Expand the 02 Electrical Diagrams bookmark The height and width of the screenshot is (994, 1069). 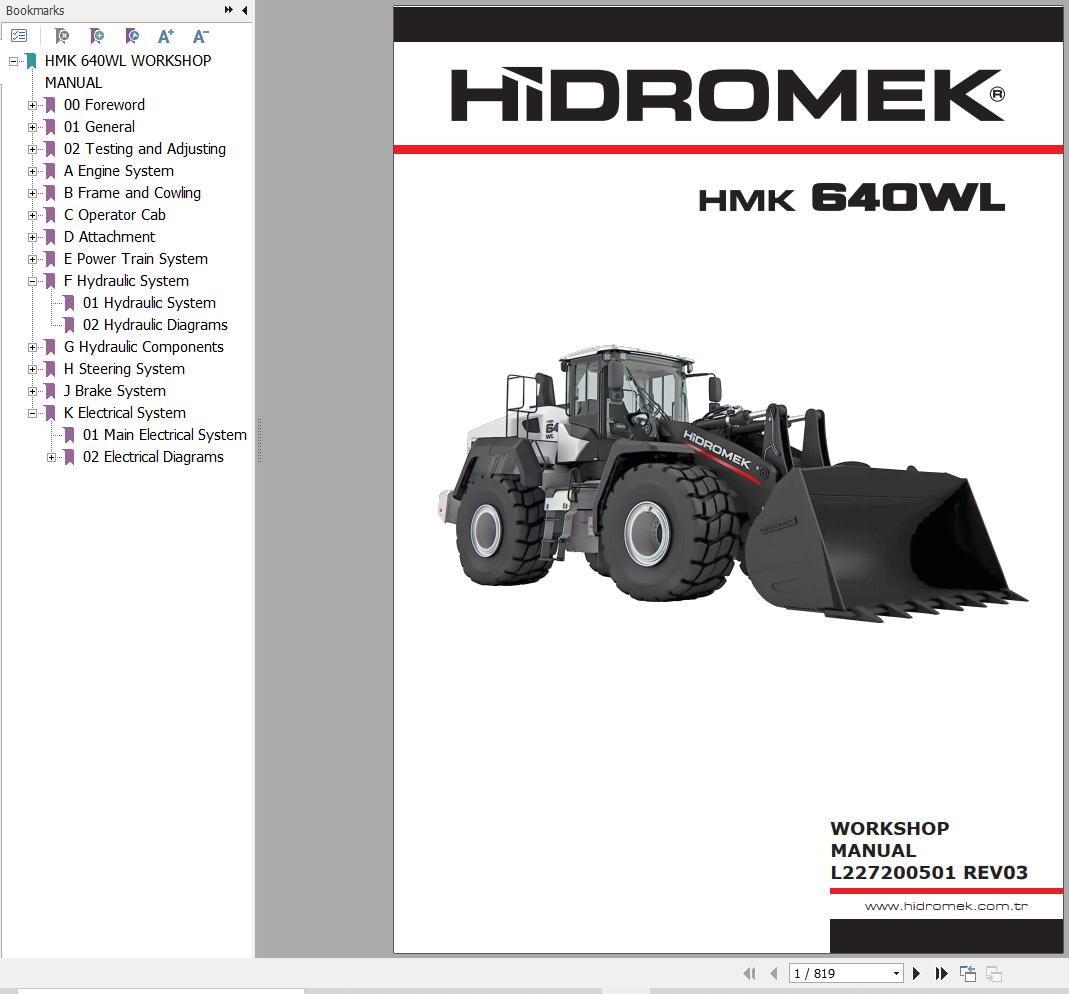51,457
